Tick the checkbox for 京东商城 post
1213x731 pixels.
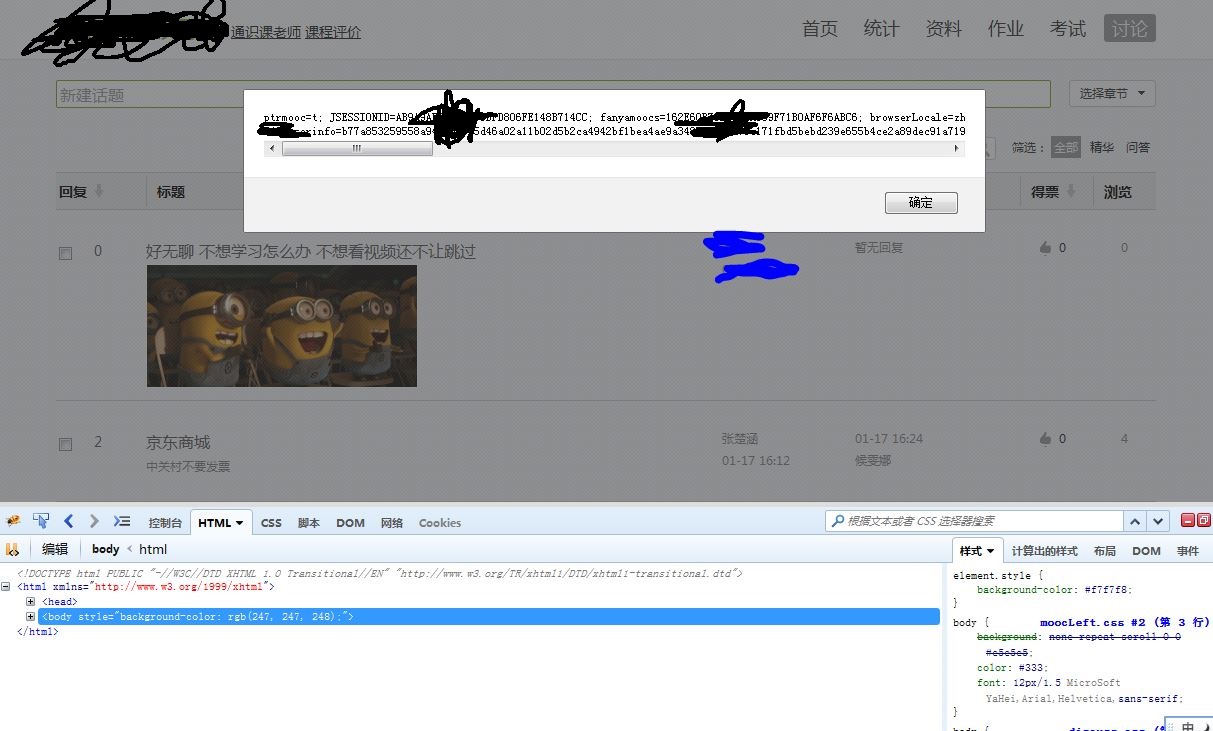pyautogui.click(x=65, y=444)
